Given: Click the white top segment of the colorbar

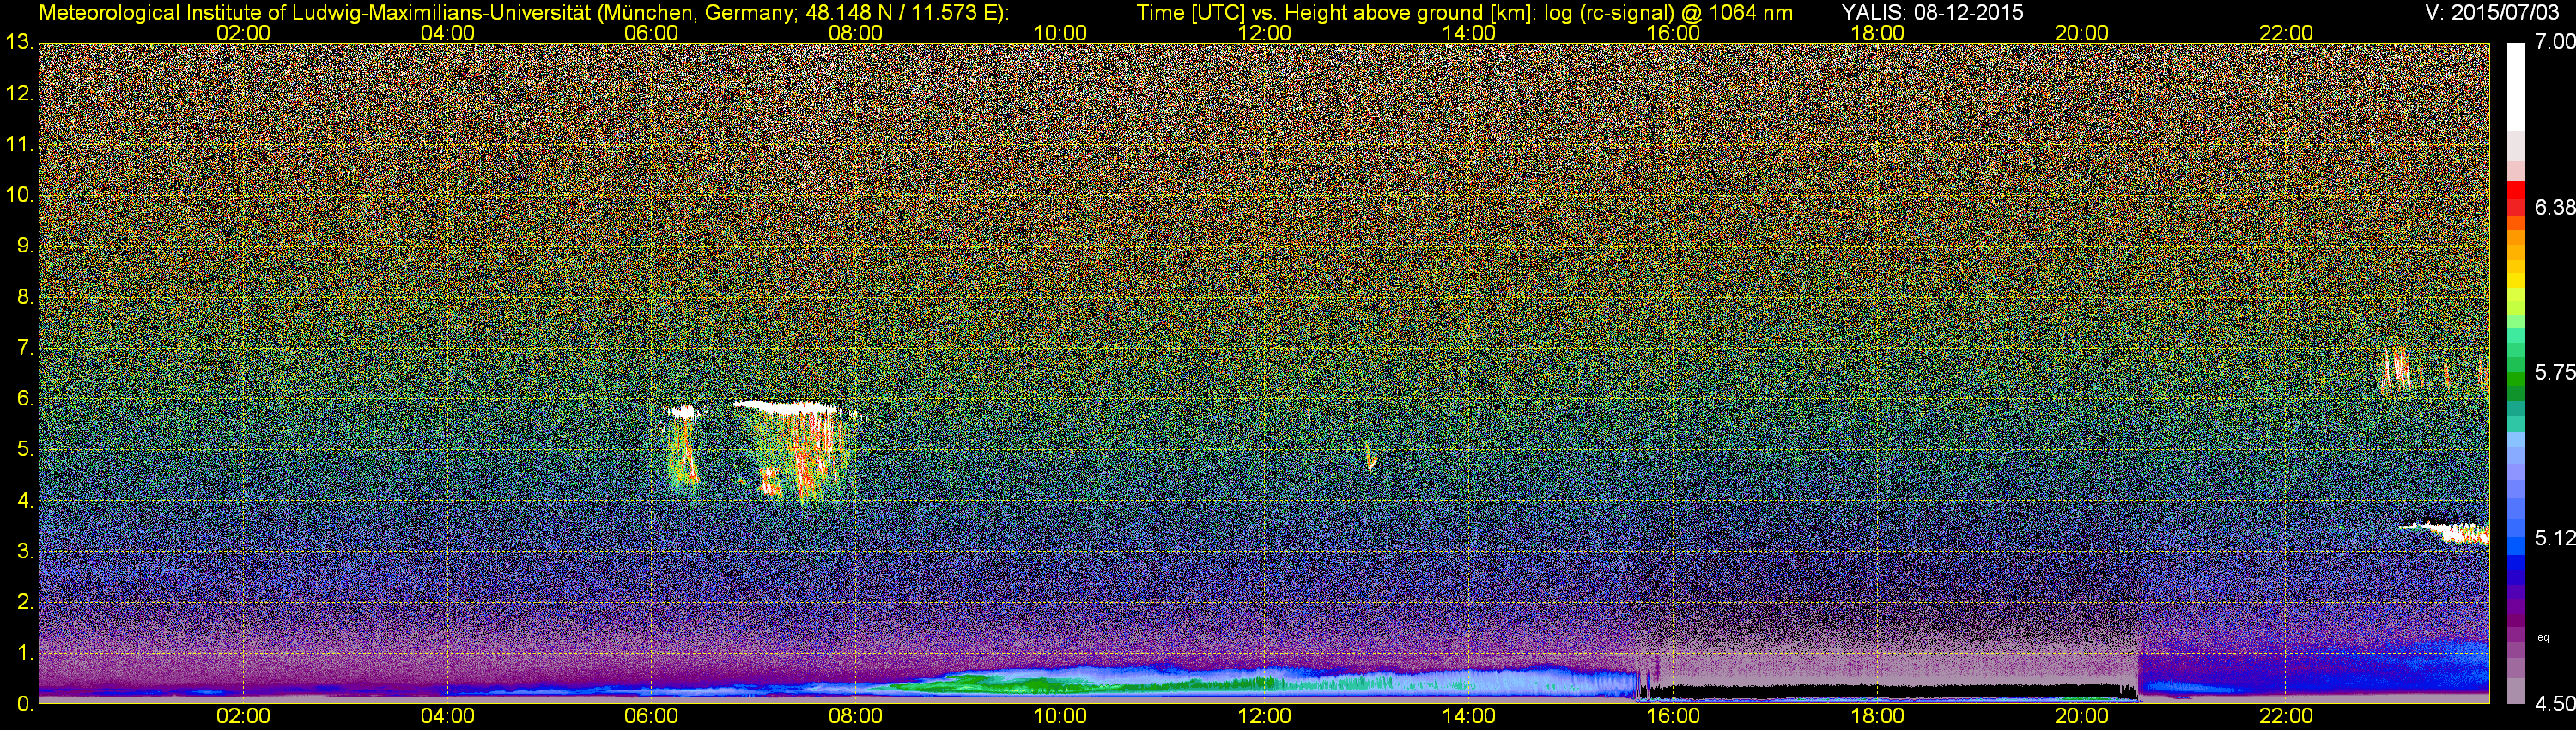Looking at the screenshot, I should [2516, 87].
